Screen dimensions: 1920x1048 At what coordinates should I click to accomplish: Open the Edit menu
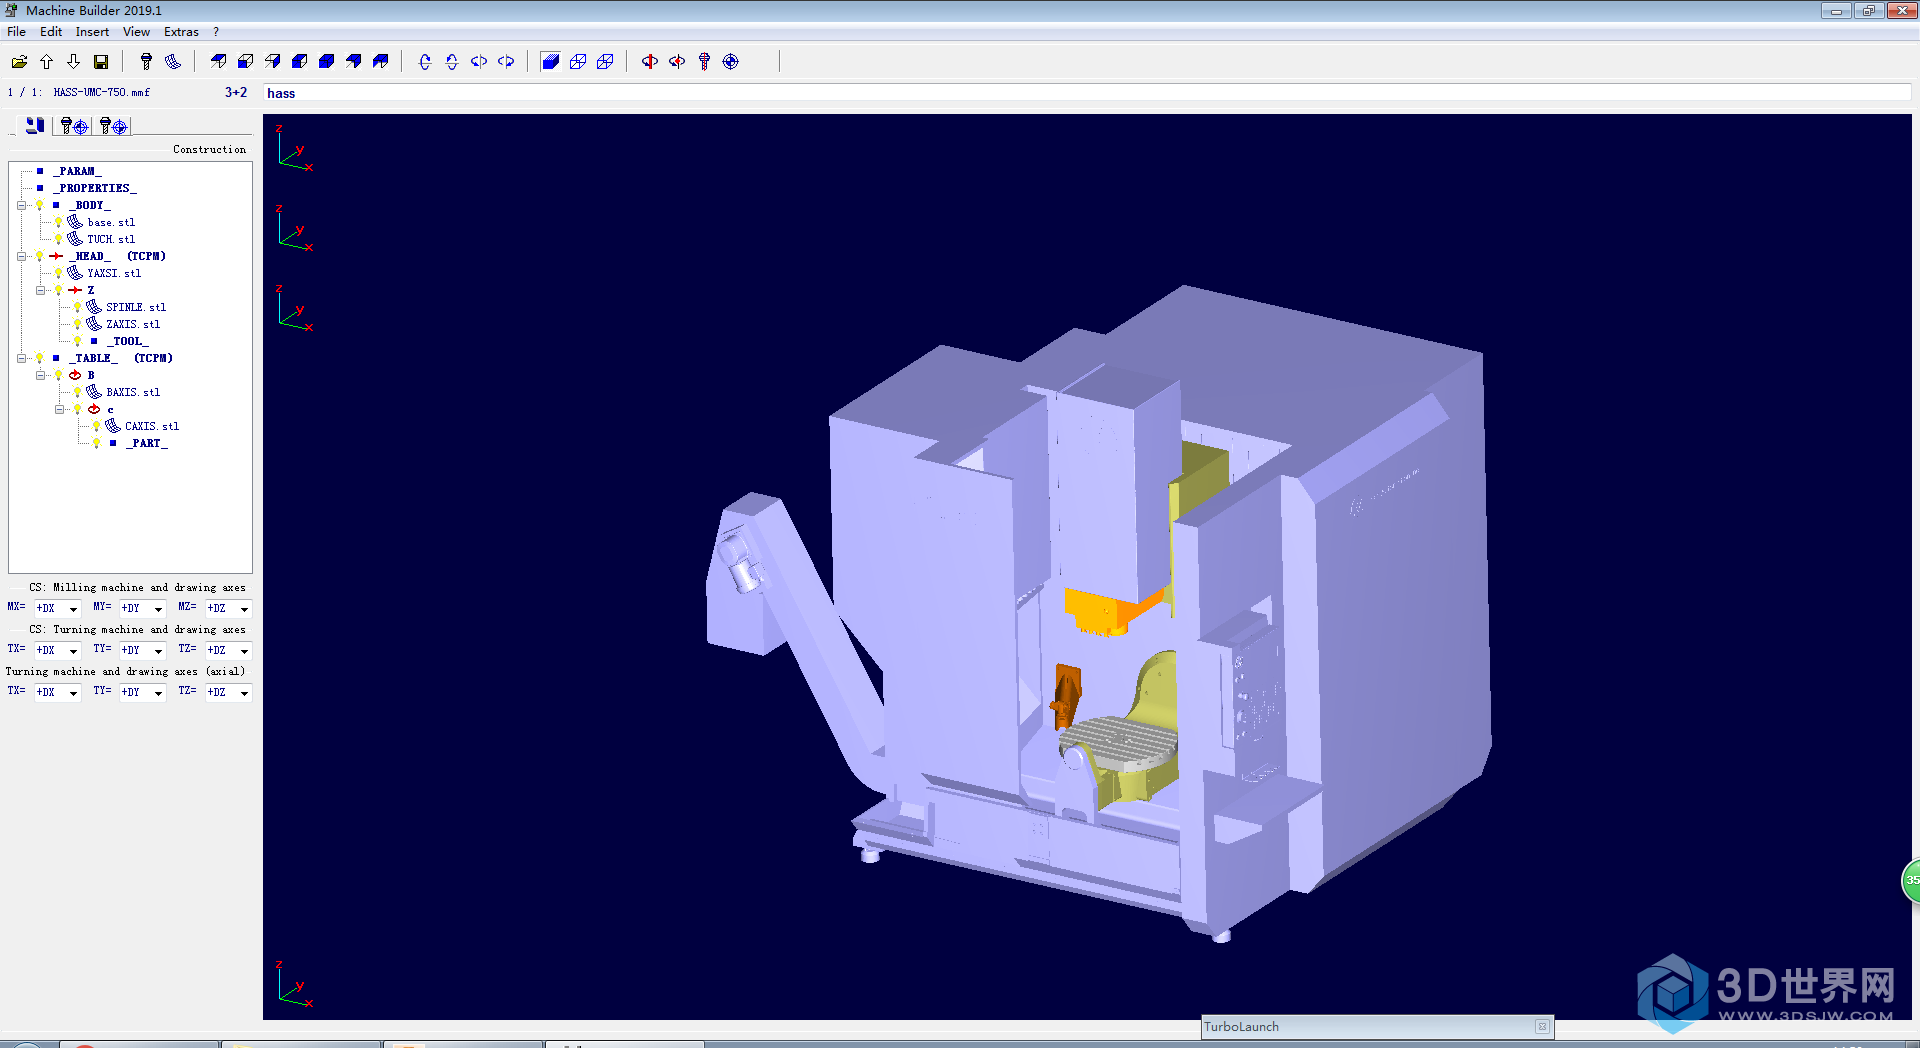click(51, 32)
